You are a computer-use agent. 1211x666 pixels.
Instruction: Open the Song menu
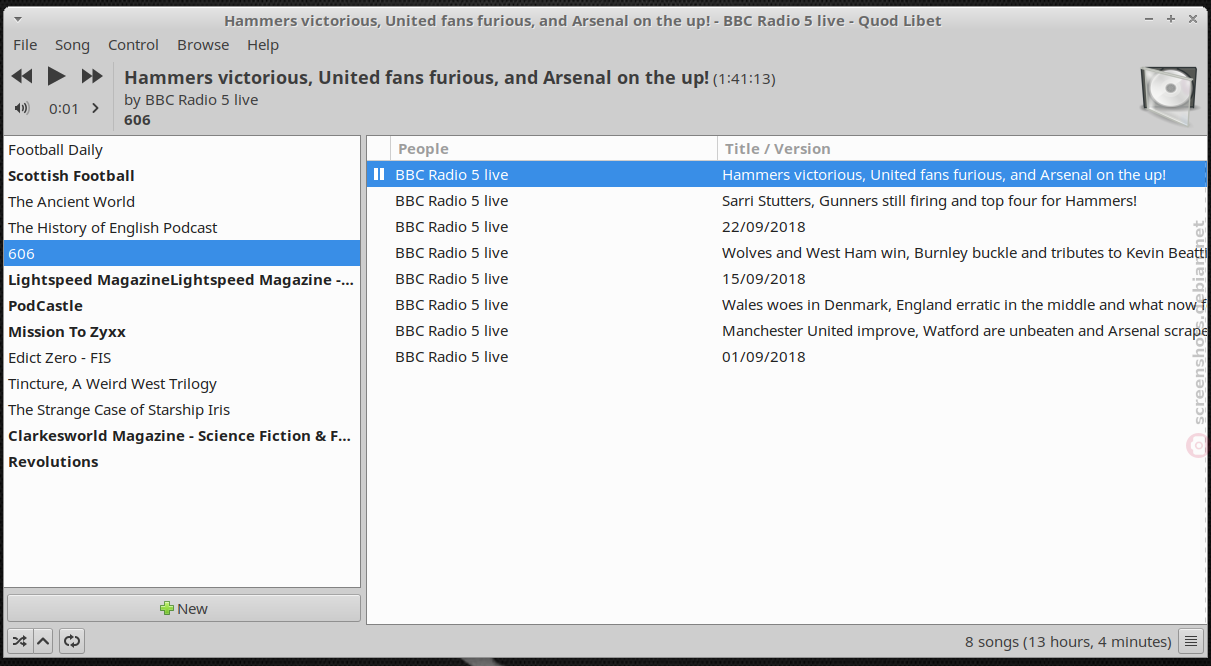[72, 45]
